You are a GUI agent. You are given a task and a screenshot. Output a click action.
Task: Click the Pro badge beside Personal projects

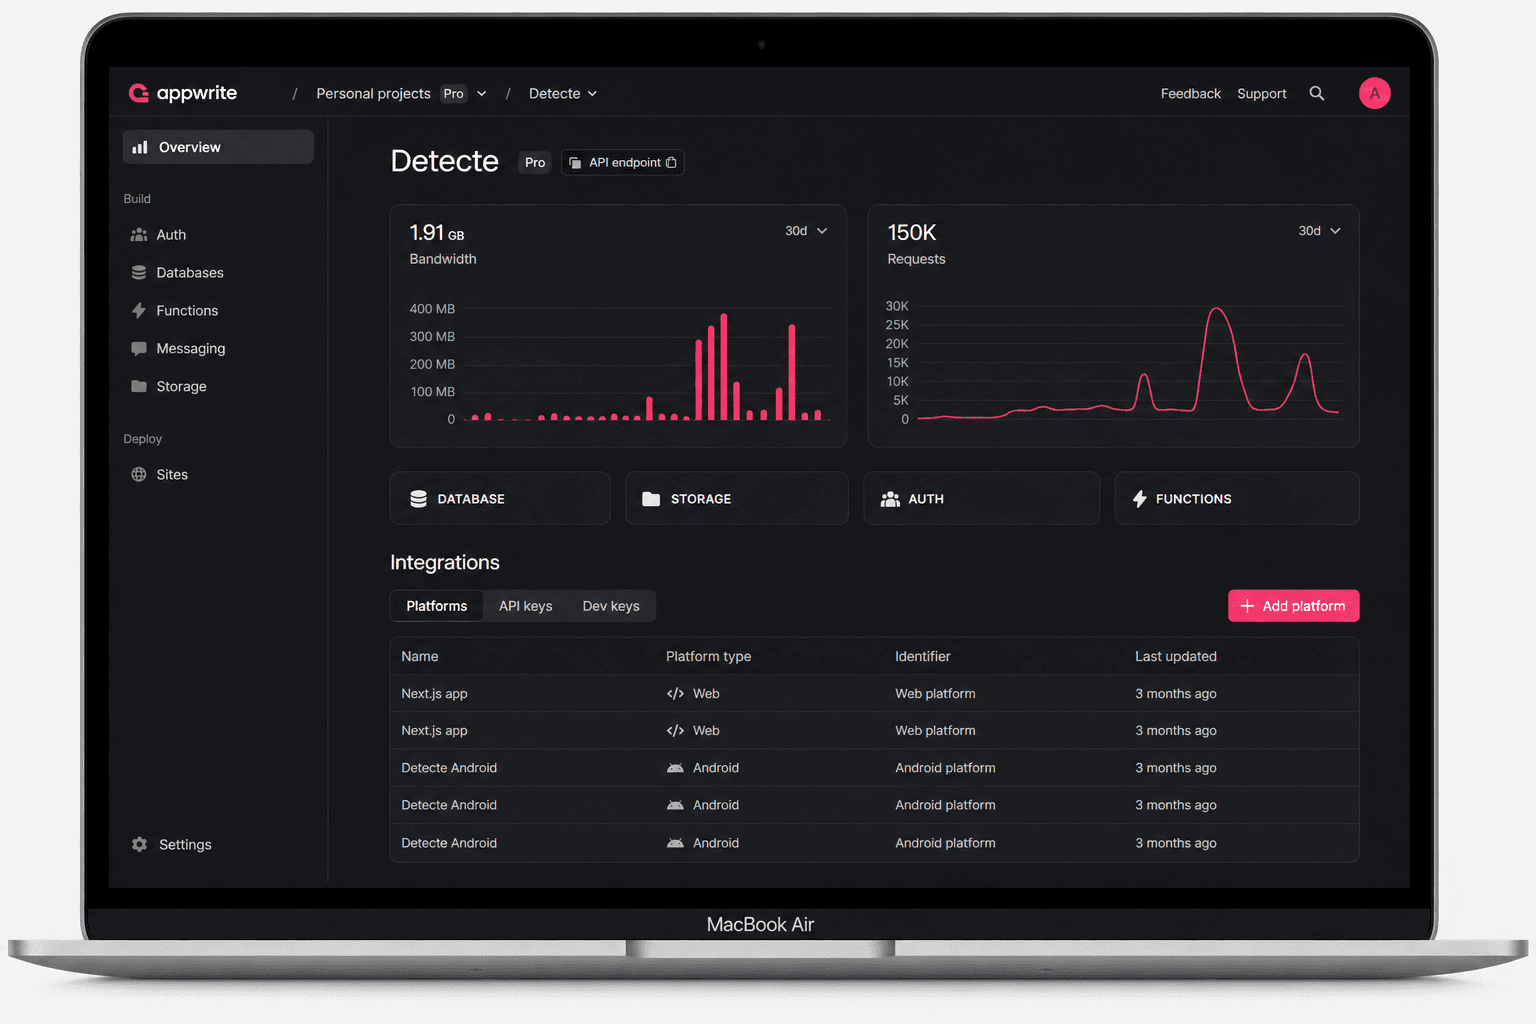point(454,93)
